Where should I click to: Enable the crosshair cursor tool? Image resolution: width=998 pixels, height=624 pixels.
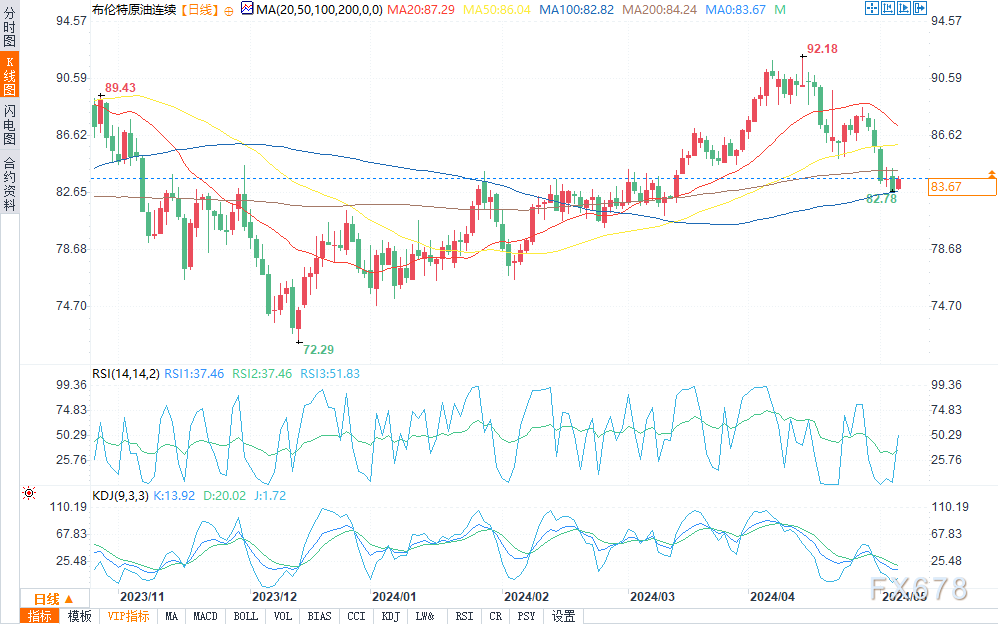(872, 8)
